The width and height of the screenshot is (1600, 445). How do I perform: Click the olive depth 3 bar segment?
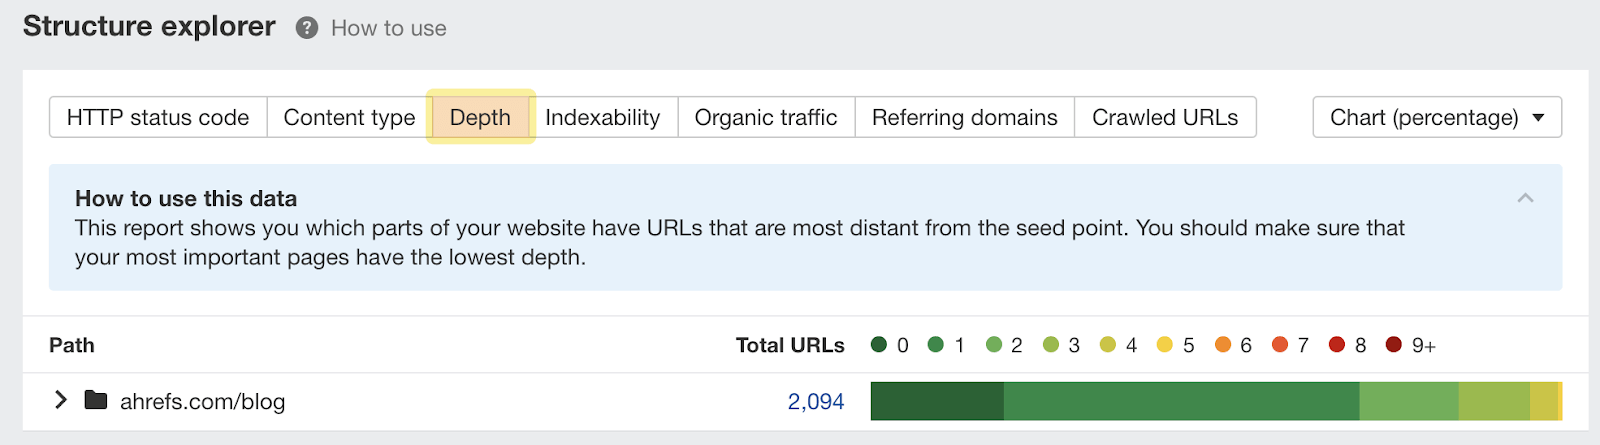(x=1494, y=401)
